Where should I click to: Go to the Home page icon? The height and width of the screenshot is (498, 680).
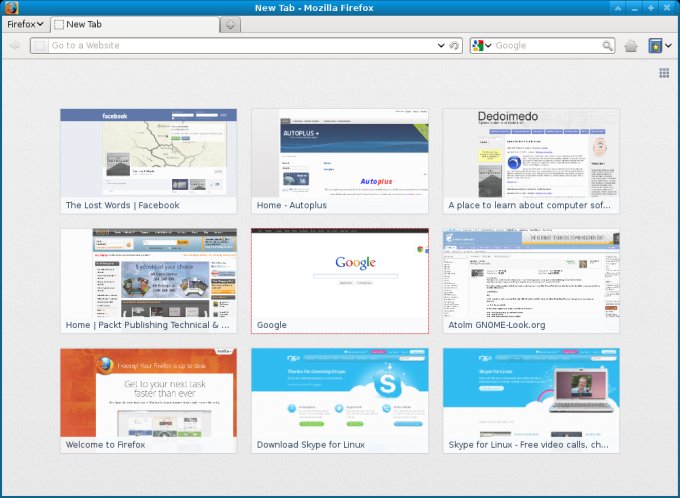(631, 46)
